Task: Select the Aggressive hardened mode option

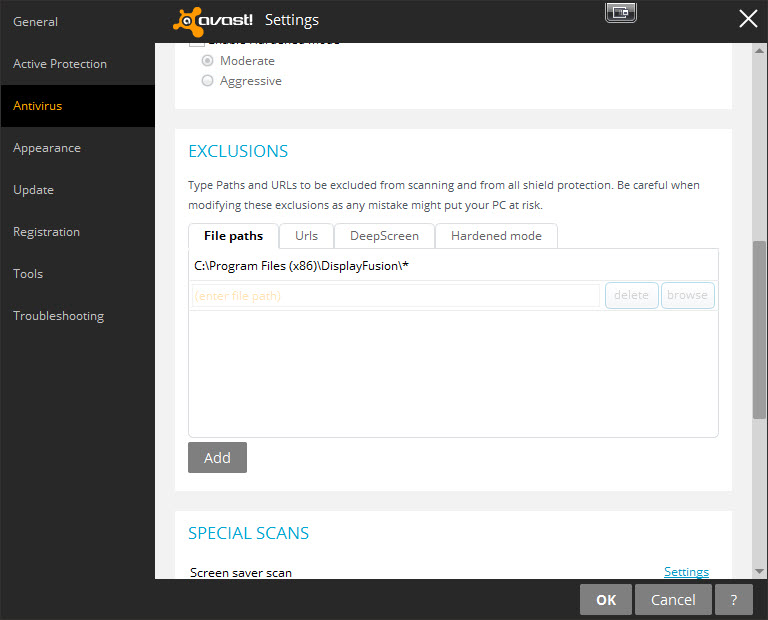Action: pyautogui.click(x=208, y=81)
